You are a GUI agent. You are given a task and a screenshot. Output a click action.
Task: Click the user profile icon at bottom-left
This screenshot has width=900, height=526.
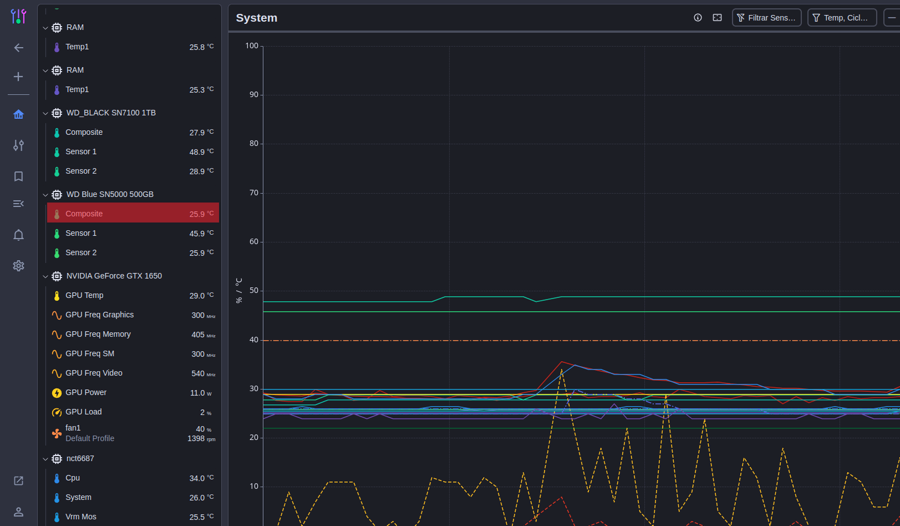[x=18, y=512]
